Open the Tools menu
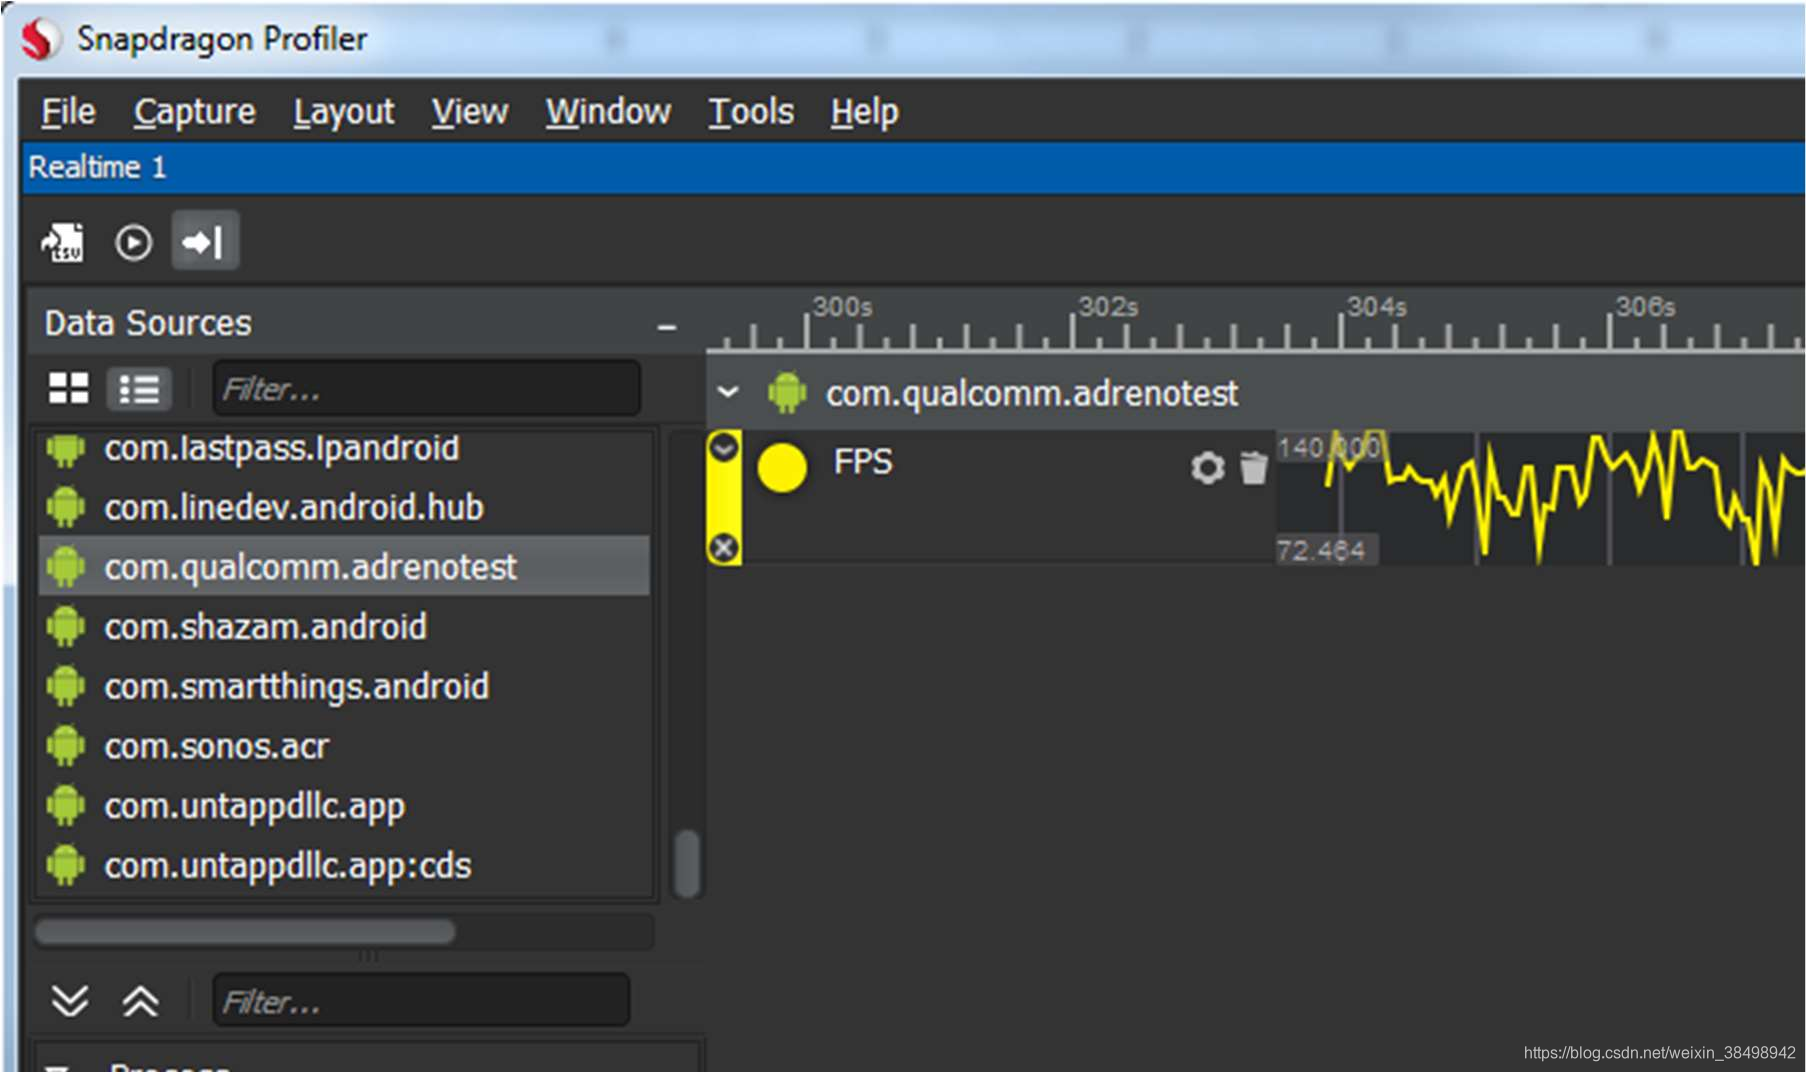This screenshot has height=1072, width=1806. click(751, 112)
